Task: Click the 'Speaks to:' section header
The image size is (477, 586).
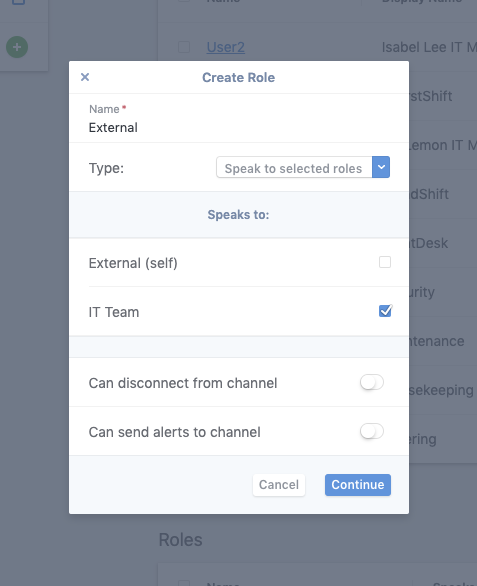Action: [238, 215]
